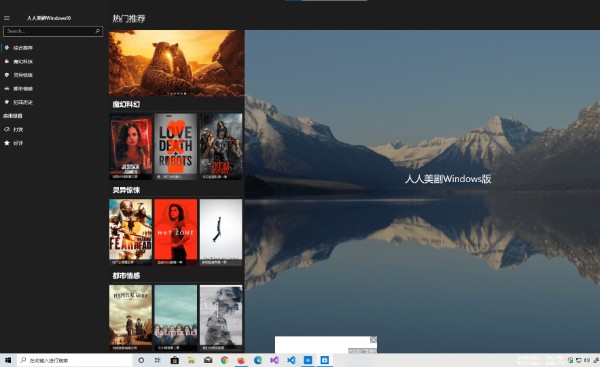Viewport: 600px width, 367px height.
Task: Open The Hot Zone poster
Action: click(x=176, y=232)
